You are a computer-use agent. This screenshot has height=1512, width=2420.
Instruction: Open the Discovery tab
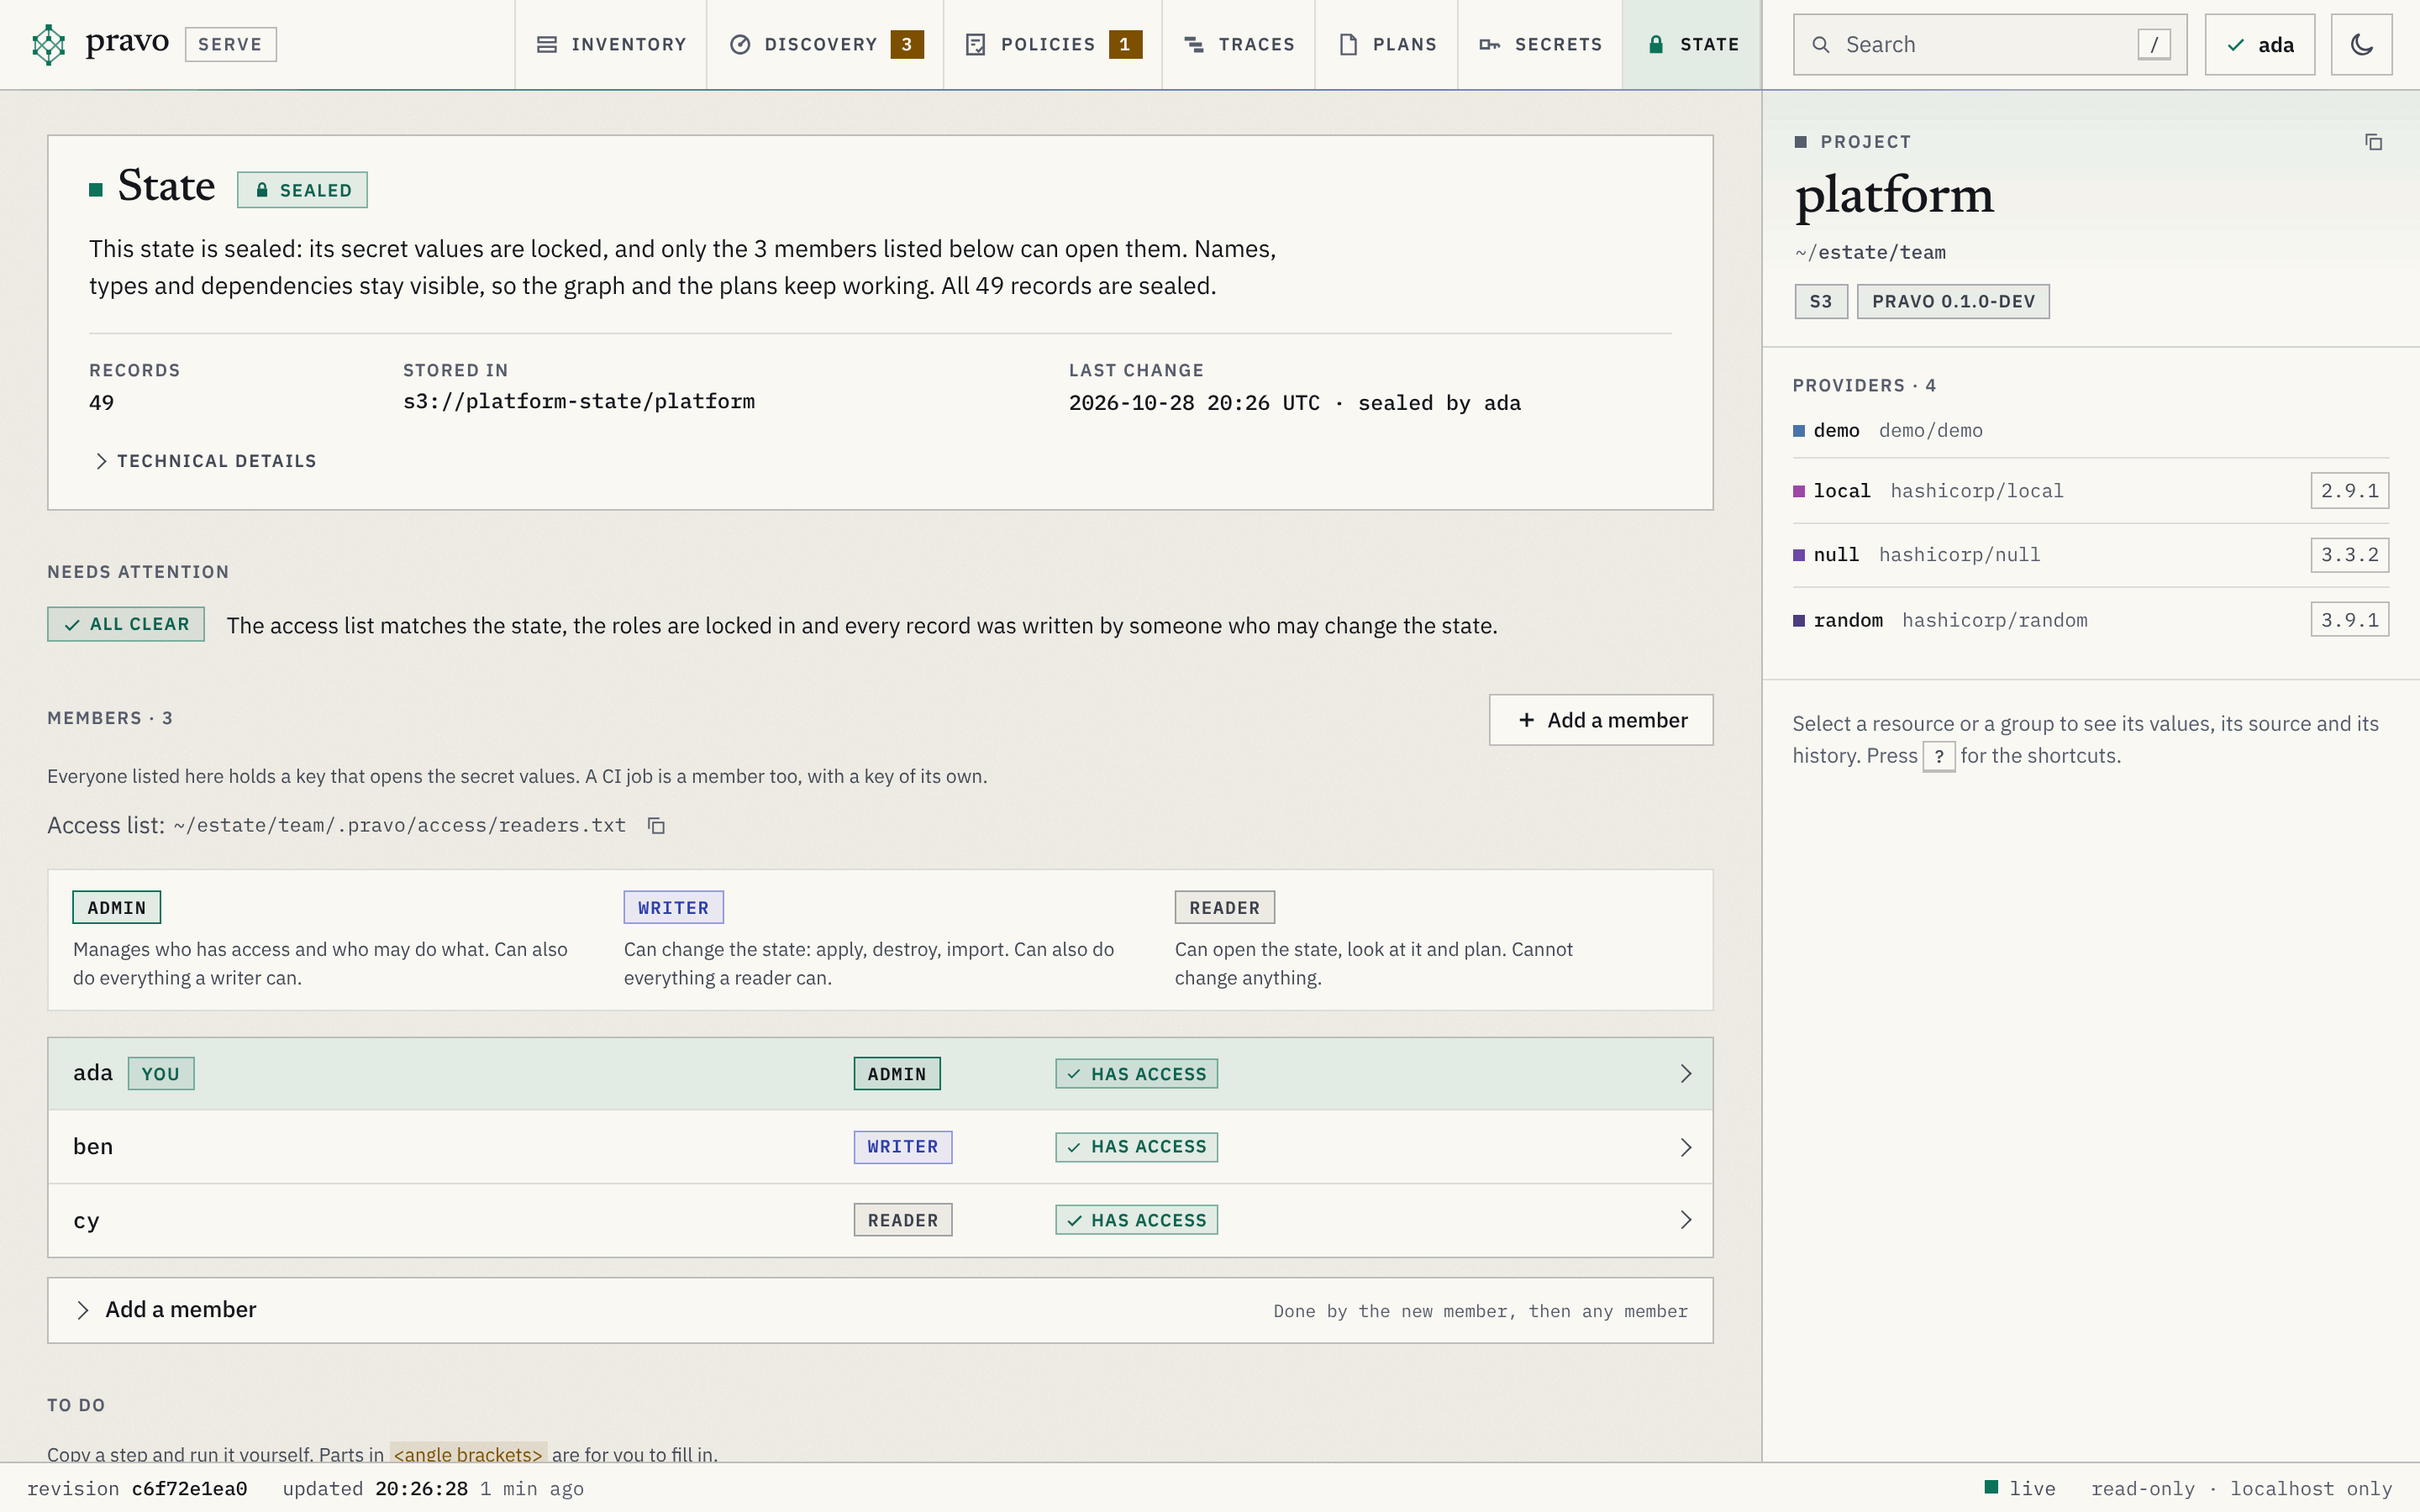(x=825, y=45)
